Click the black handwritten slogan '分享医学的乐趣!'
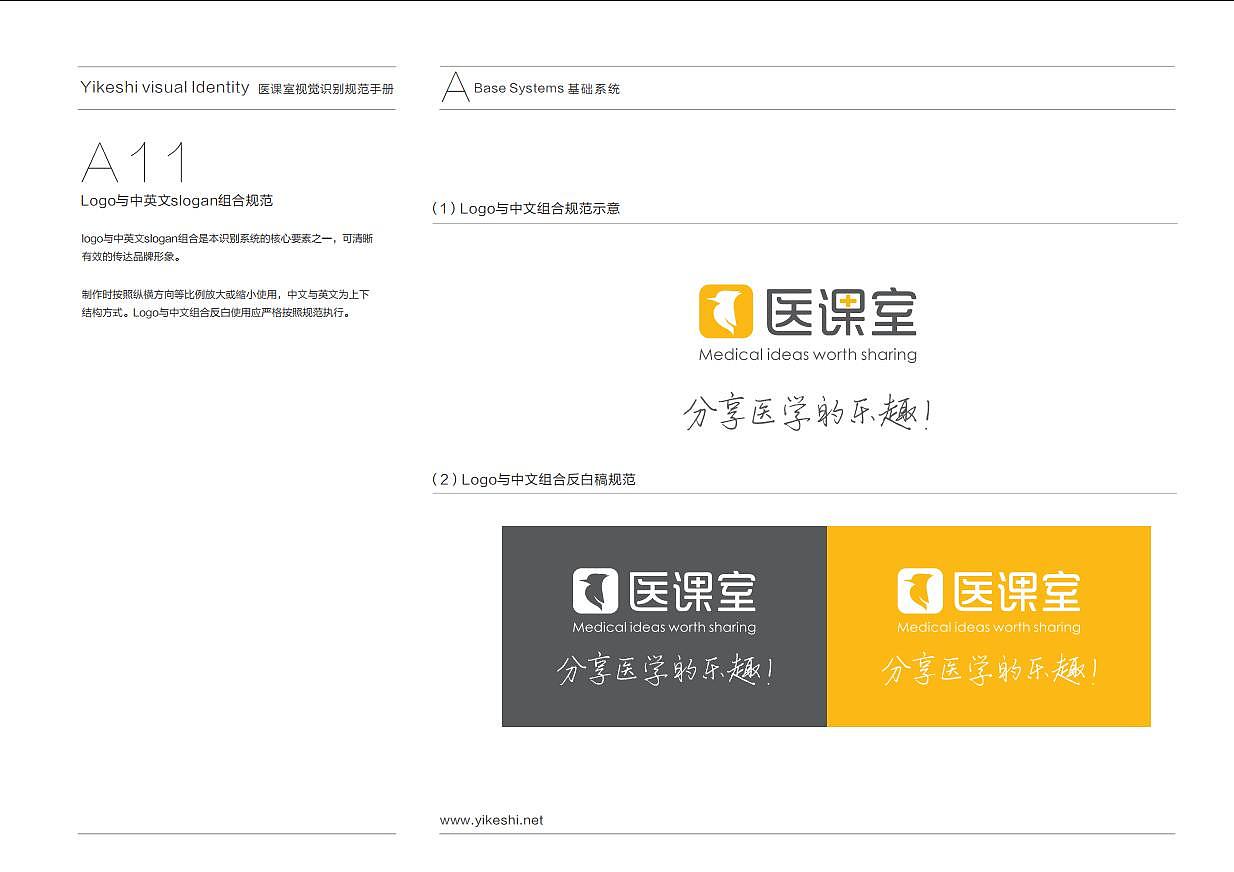Viewport: 1234px width, 872px height. (808, 413)
